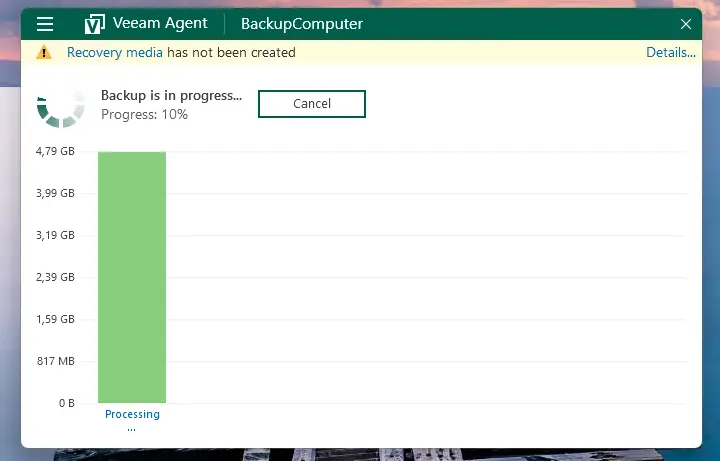Click the 0 B axis label
The image size is (720, 461).
[66, 403]
